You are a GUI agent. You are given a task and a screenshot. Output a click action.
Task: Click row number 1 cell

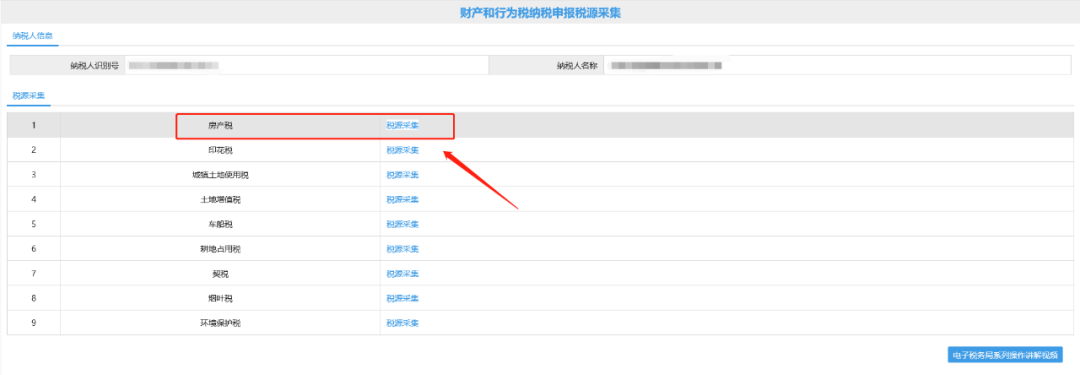pos(34,125)
